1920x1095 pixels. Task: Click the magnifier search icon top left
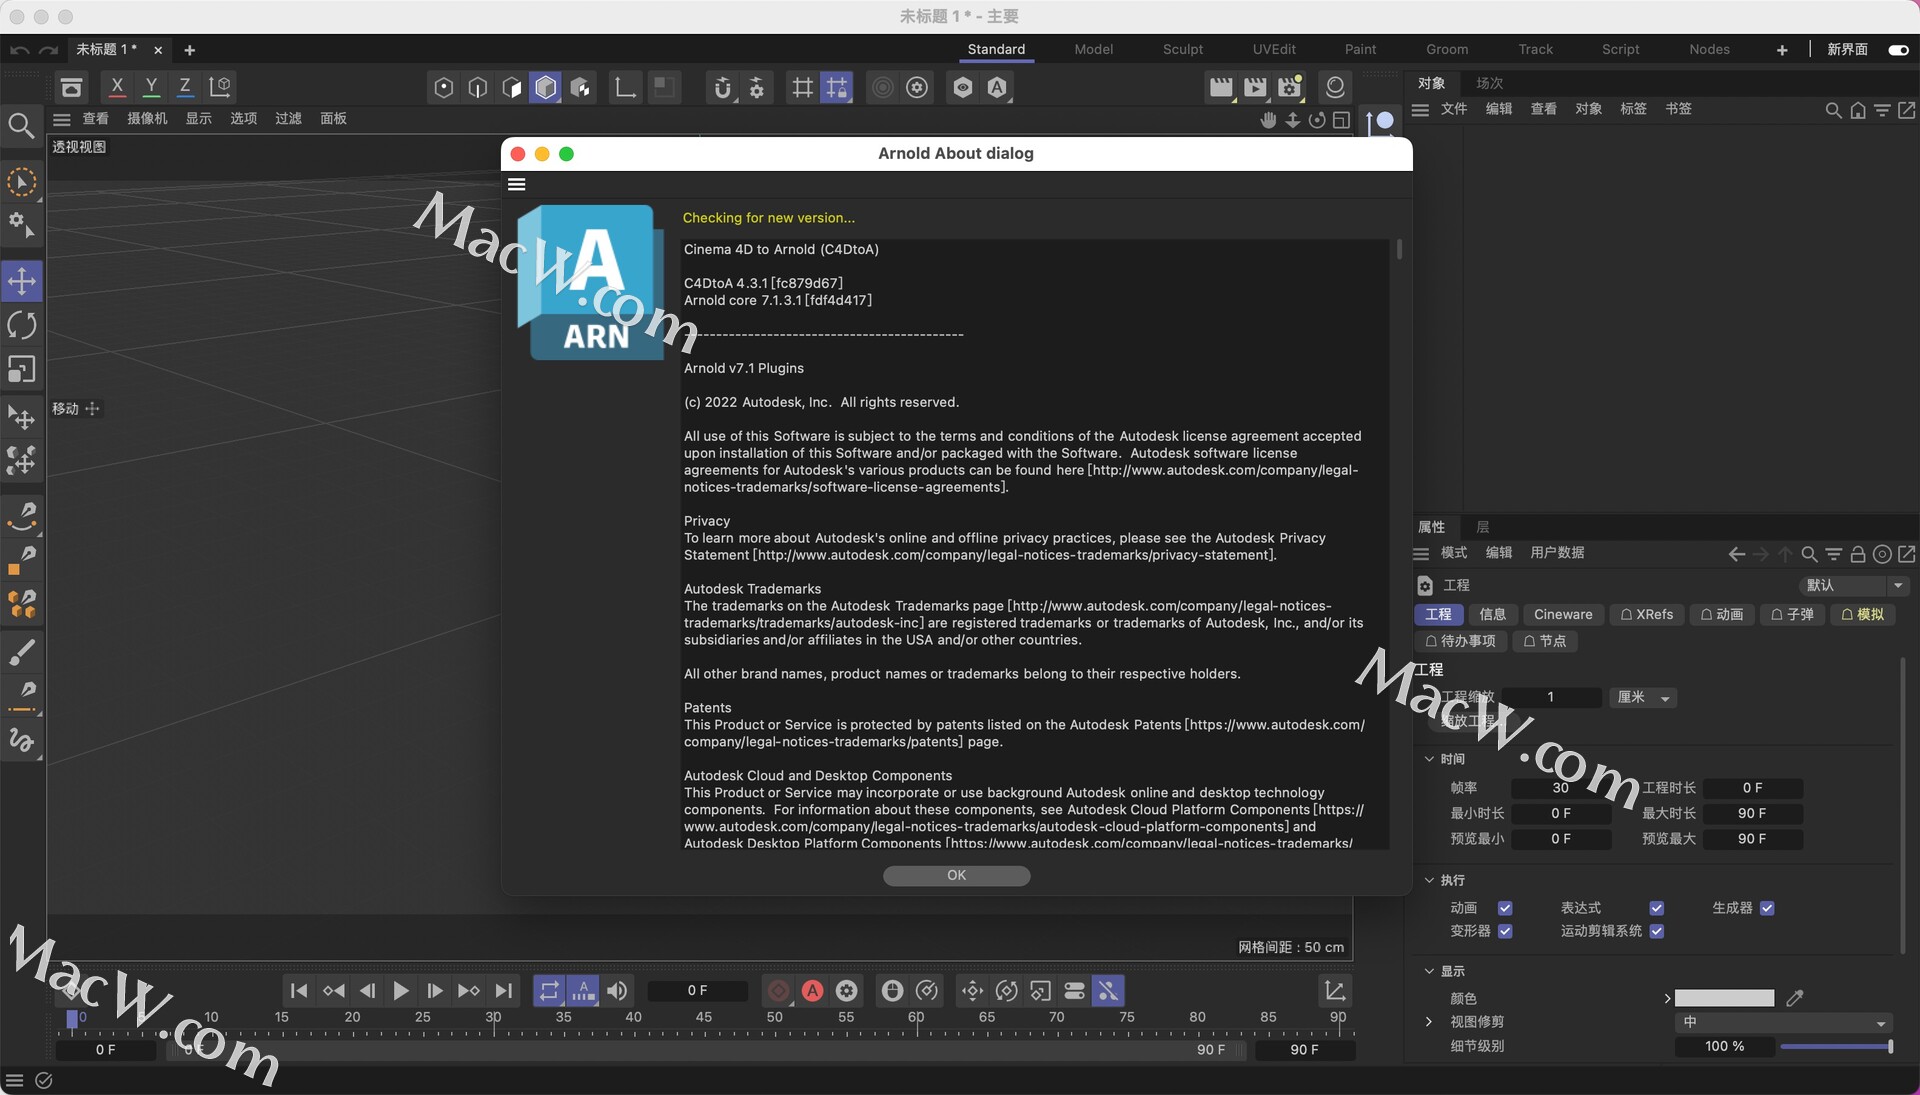[x=20, y=126]
